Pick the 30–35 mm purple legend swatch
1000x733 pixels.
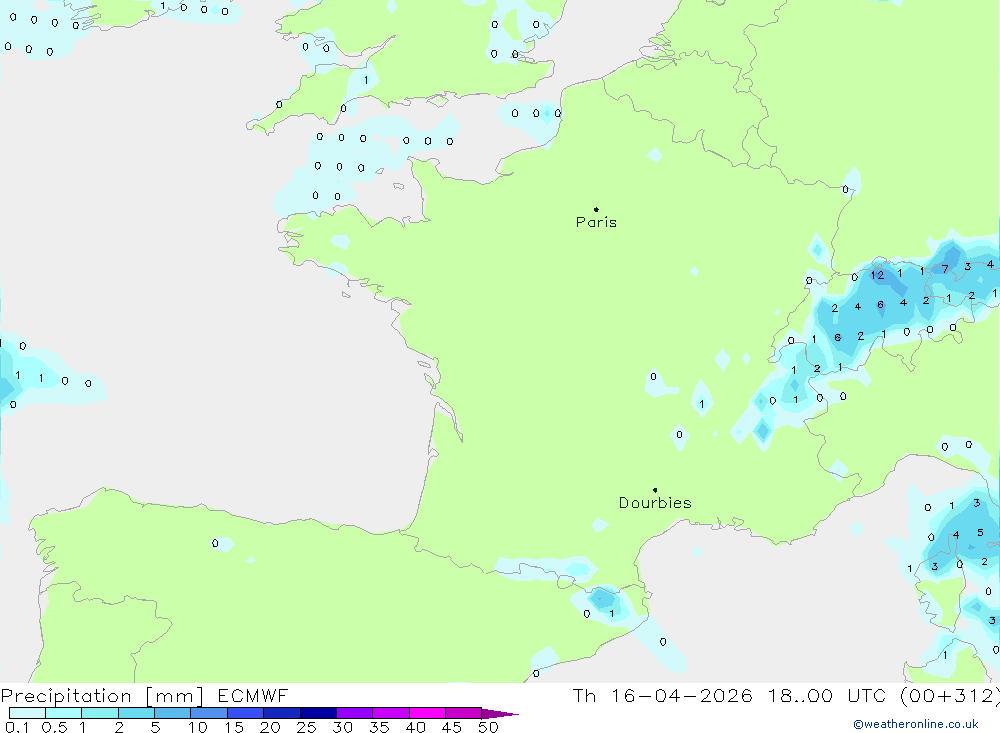coord(354,713)
